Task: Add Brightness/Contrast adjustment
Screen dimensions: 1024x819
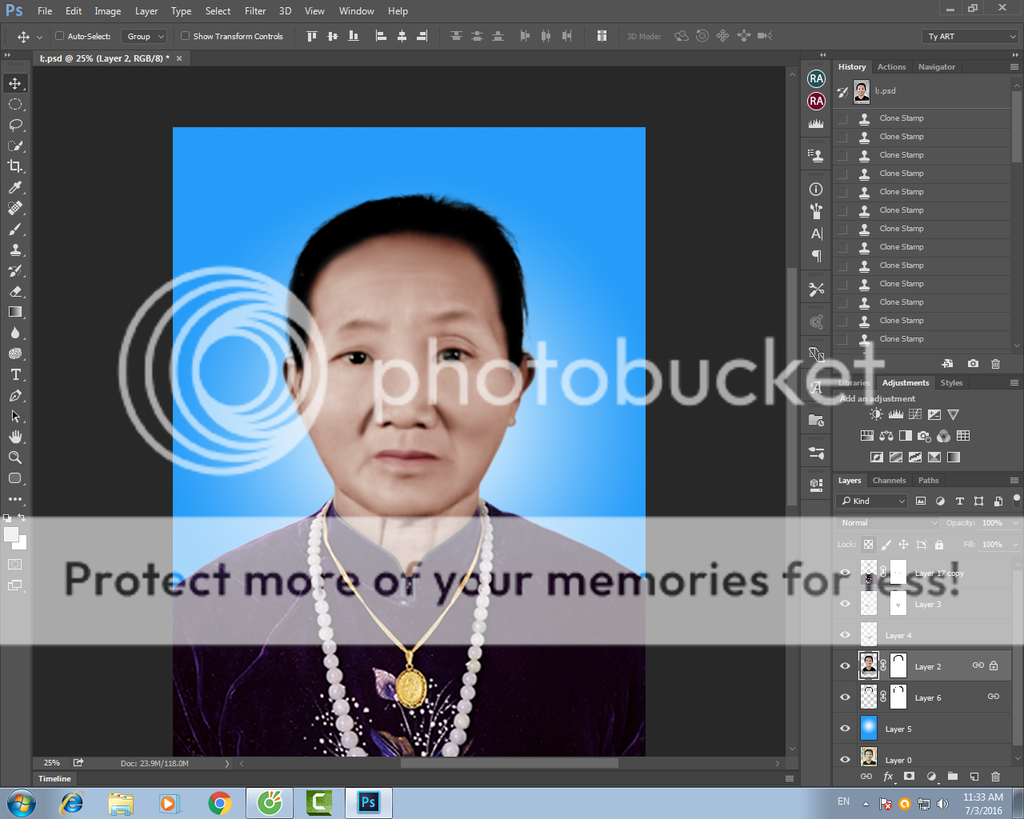Action: [x=876, y=414]
